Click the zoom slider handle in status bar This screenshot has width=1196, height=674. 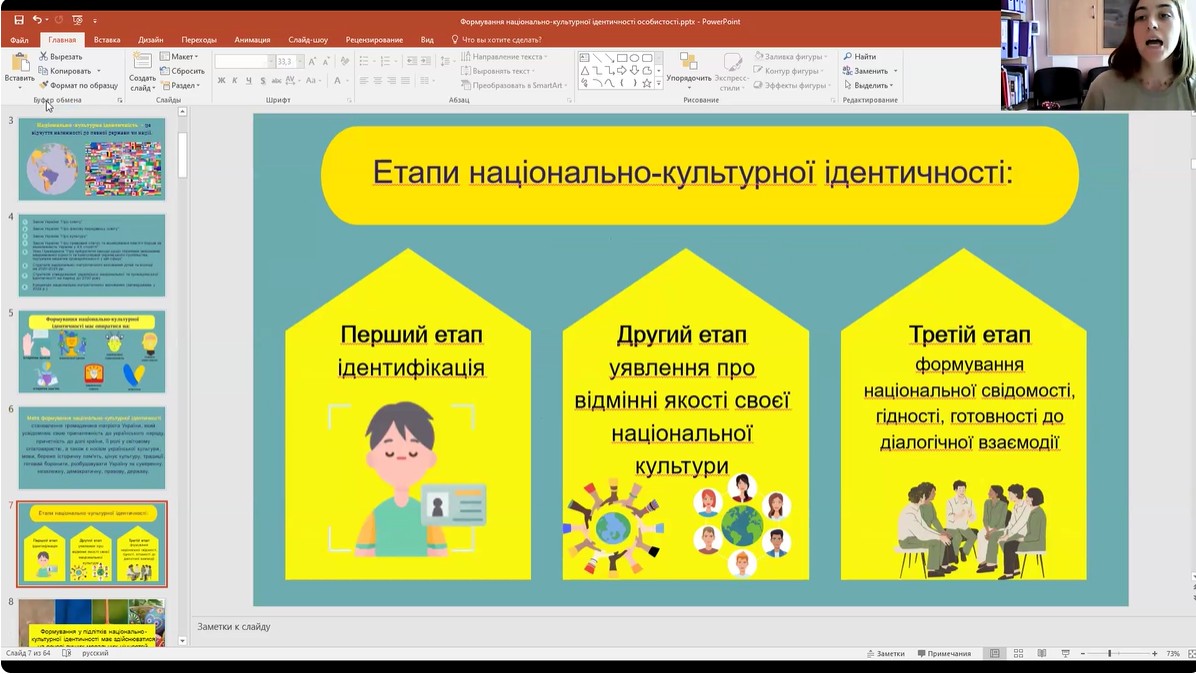[1110, 653]
